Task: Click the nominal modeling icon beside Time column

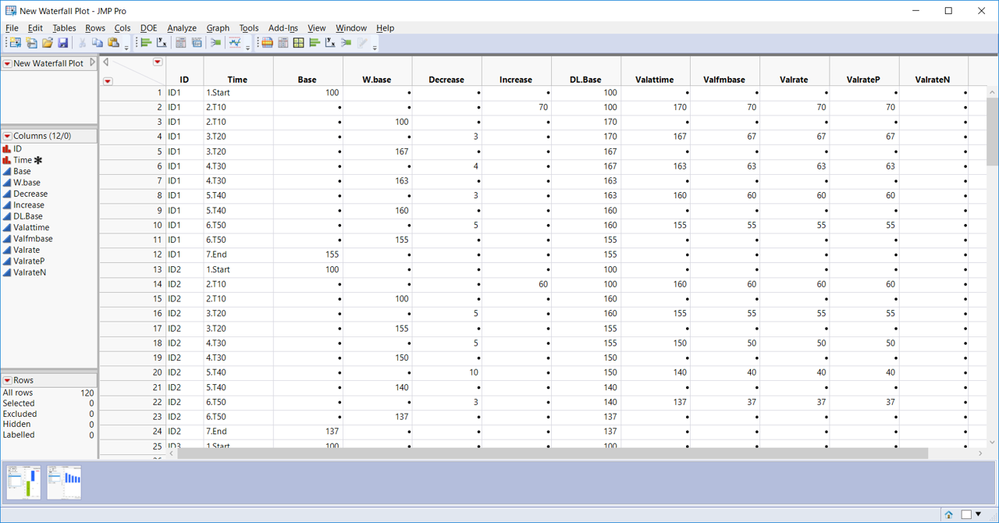Action: pyautogui.click(x=7, y=160)
